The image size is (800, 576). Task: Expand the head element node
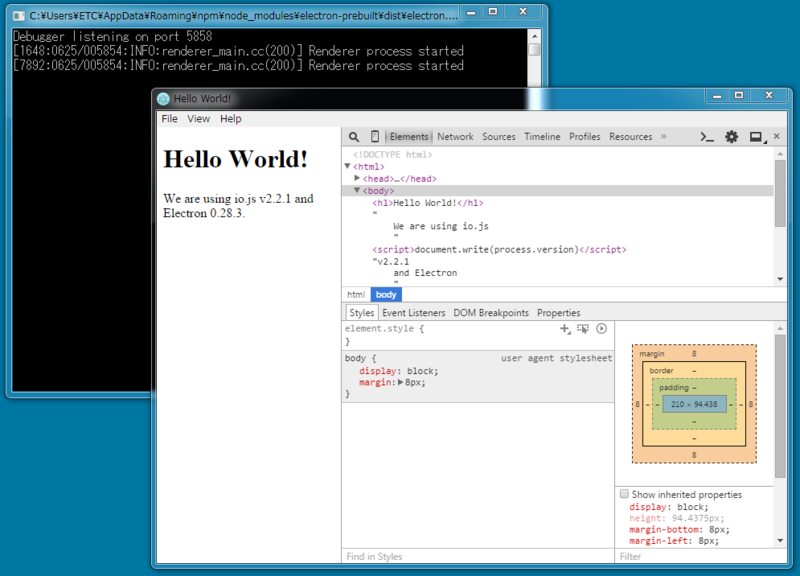click(x=357, y=178)
